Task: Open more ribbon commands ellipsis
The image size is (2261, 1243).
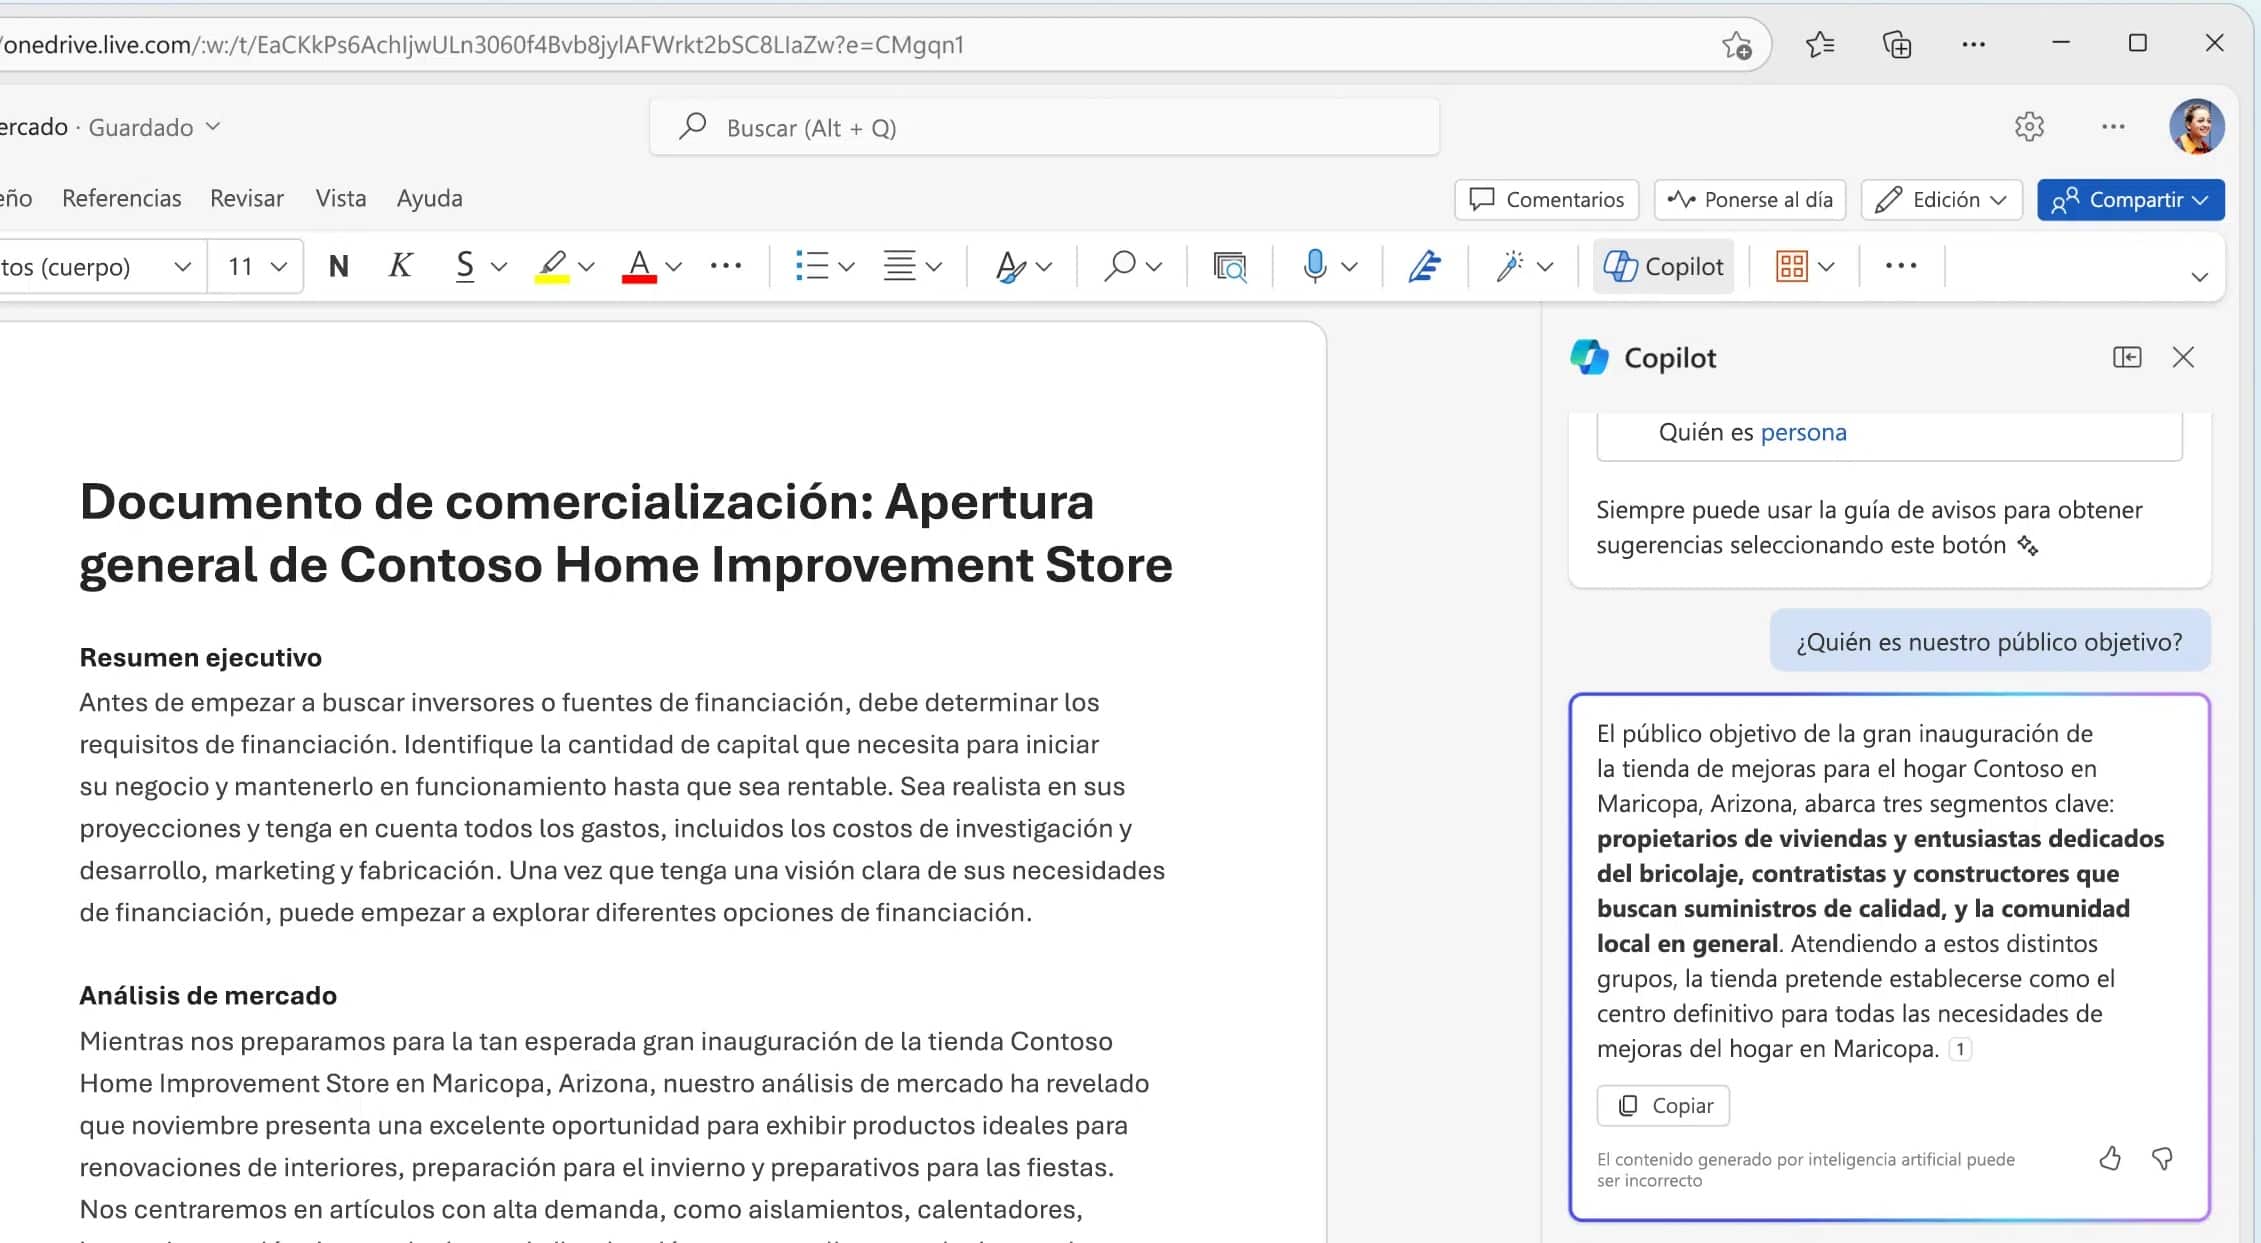Action: [x=1901, y=266]
